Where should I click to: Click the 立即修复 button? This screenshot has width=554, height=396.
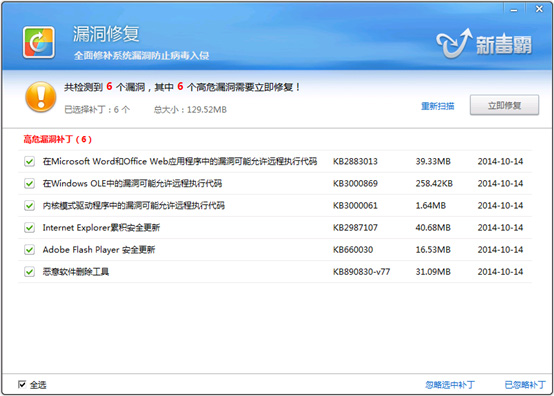tap(504, 105)
